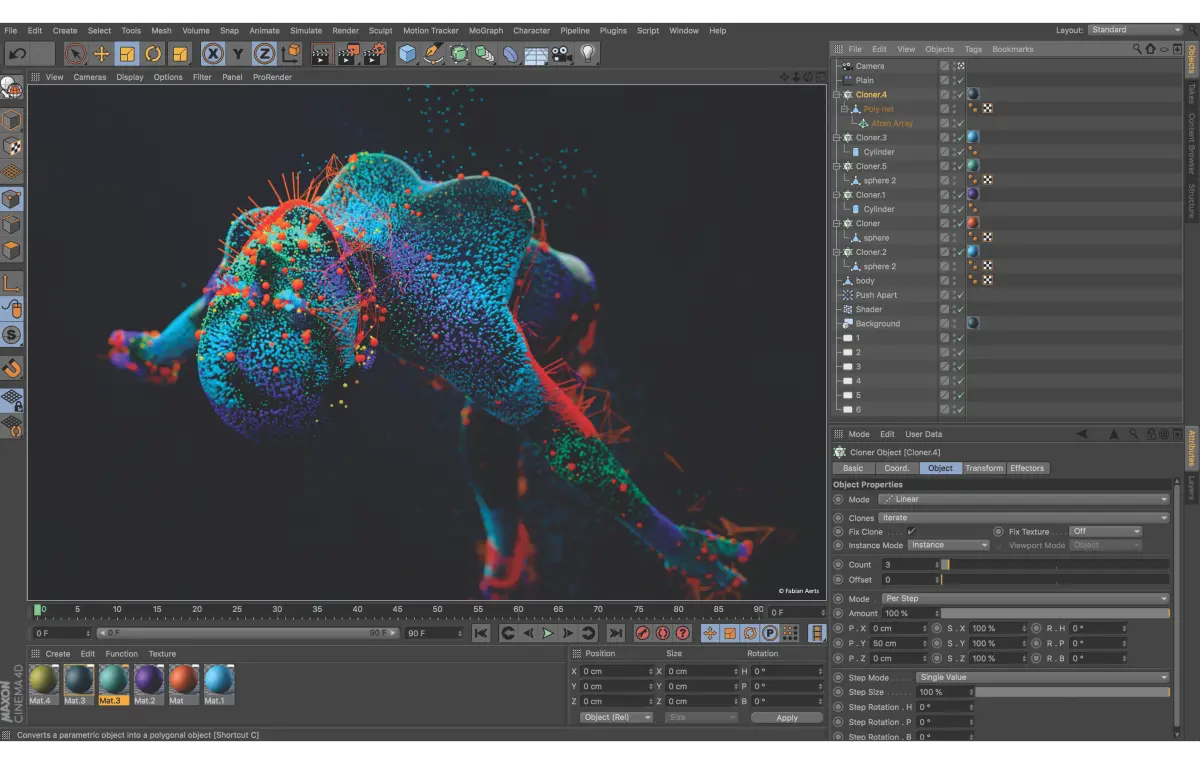This screenshot has height=764, width=1200.
Task: Activate the Scale tool in top toolbar
Action: coord(128,54)
